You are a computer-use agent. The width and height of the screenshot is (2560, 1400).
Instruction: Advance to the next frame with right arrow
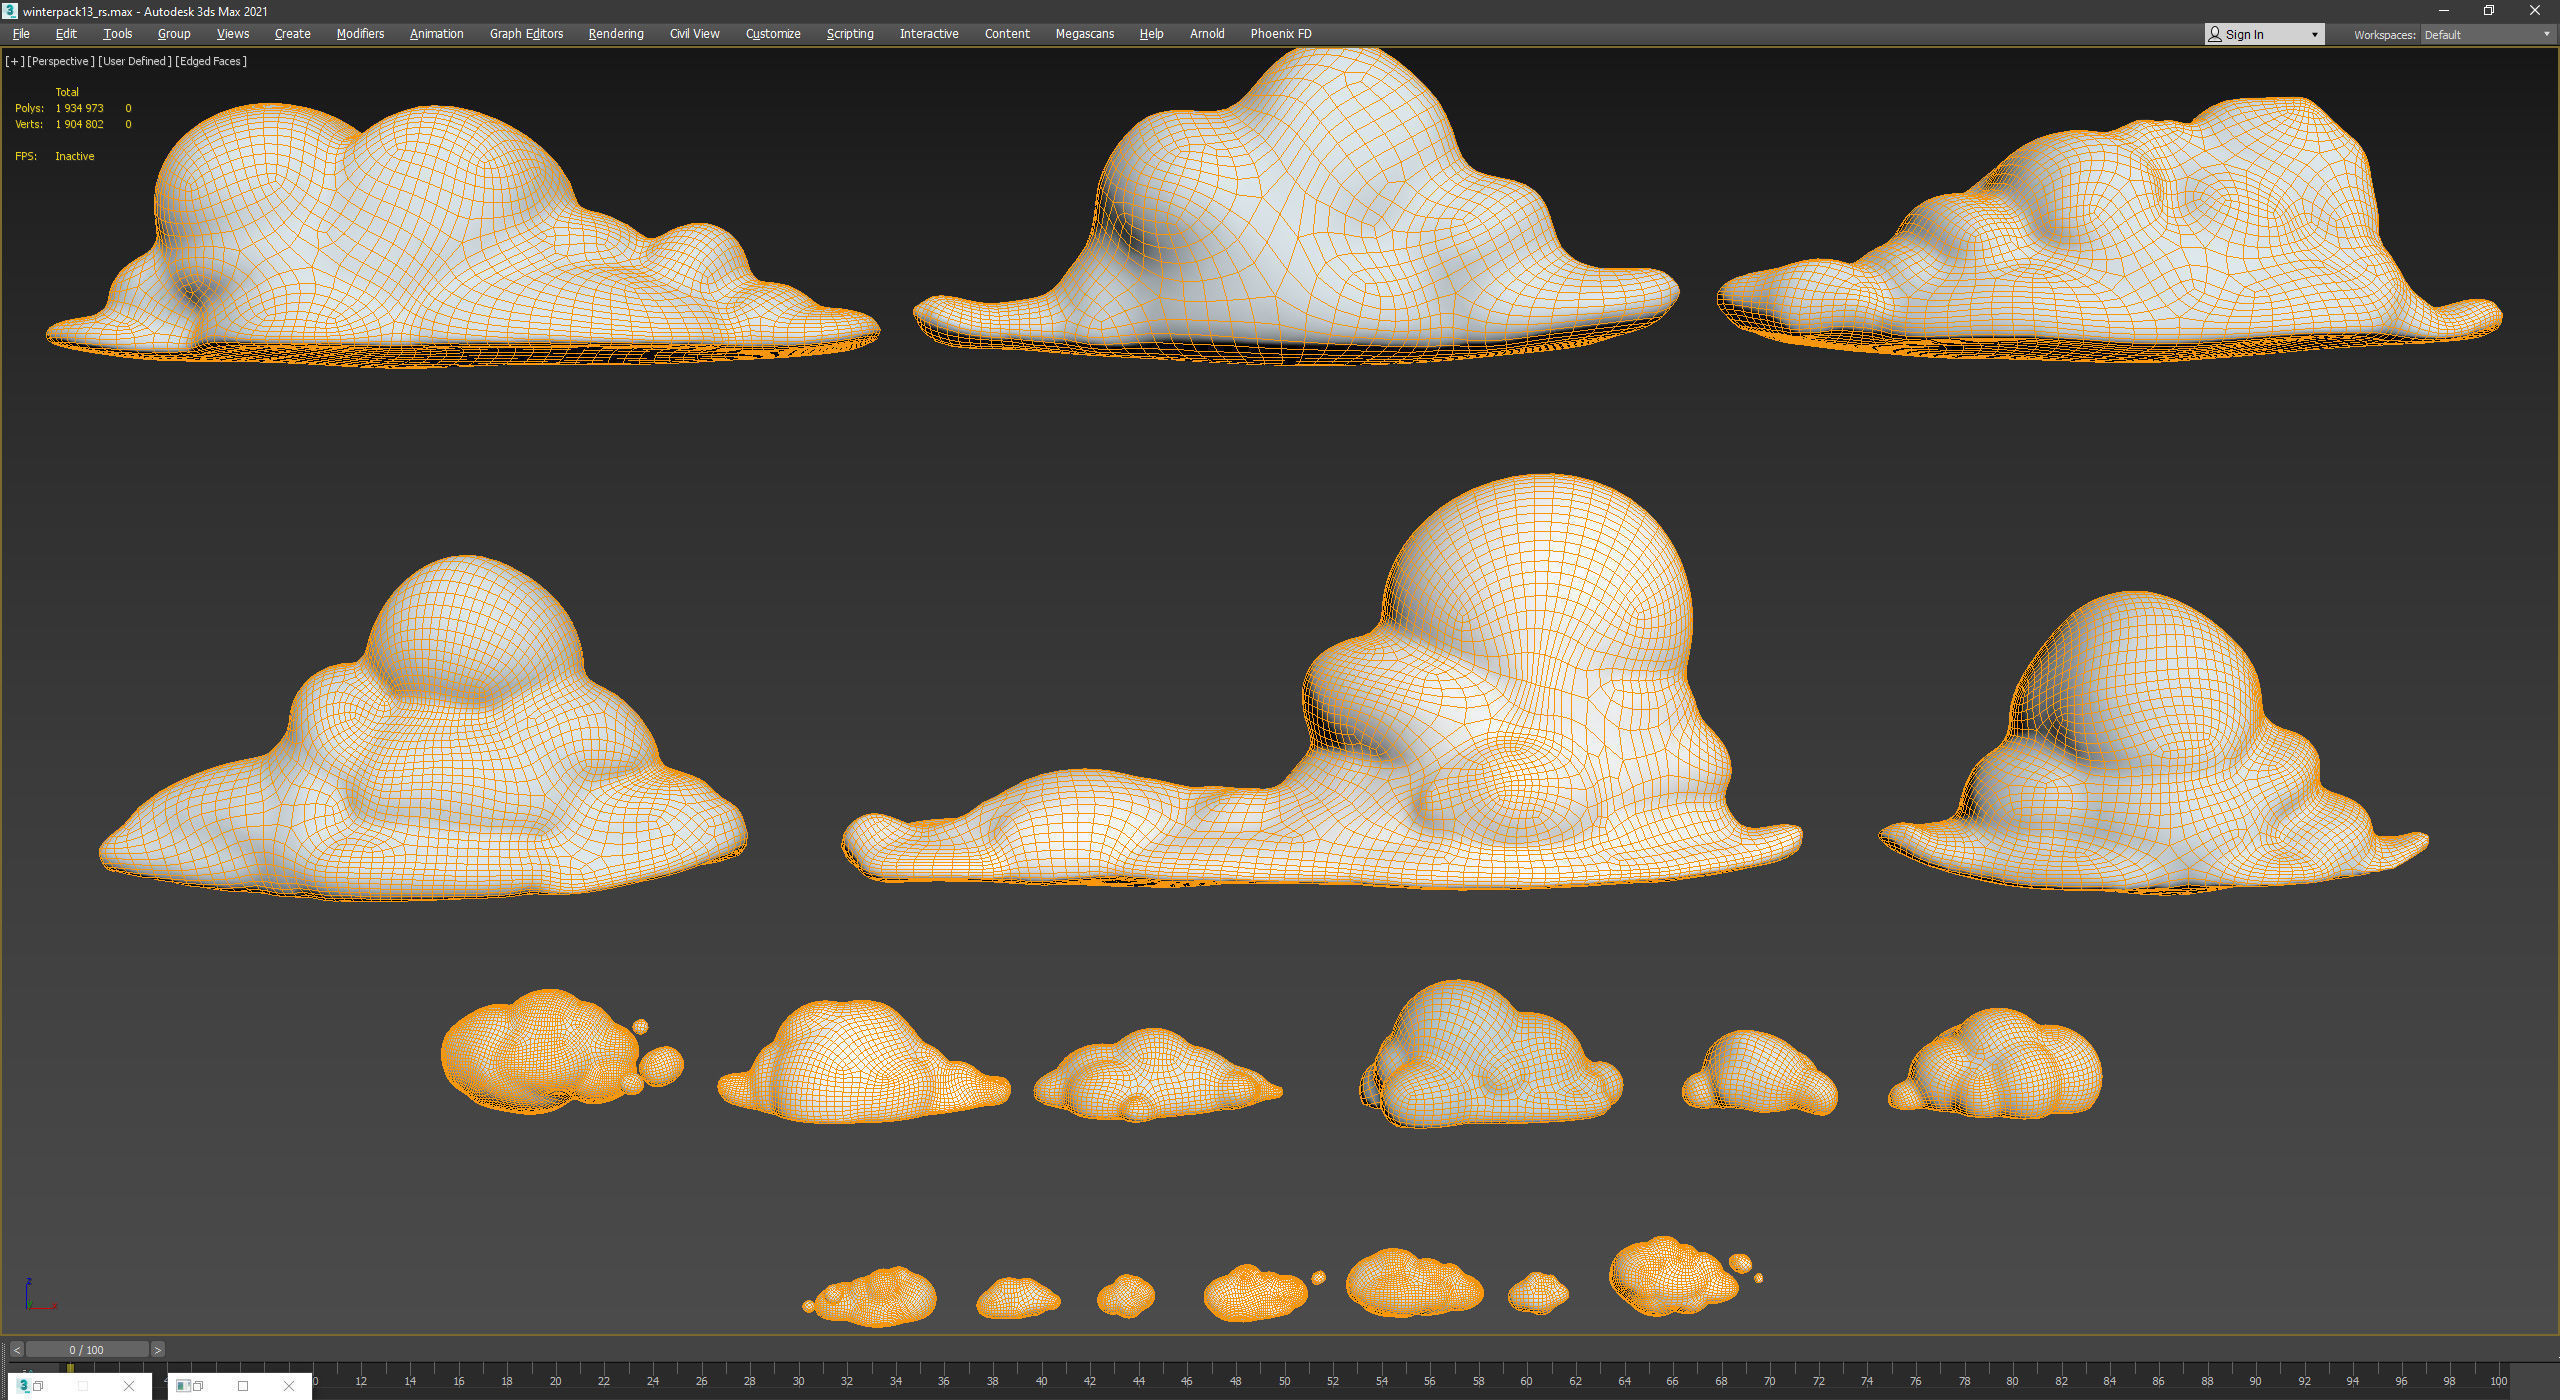(157, 1350)
